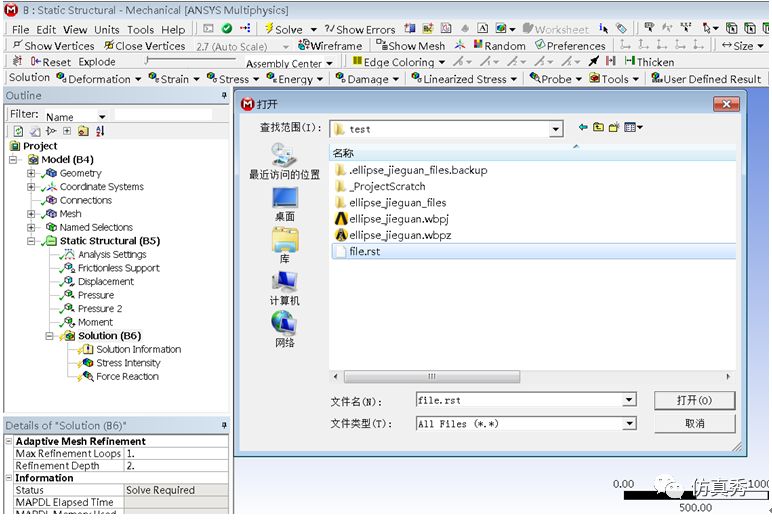Go to recent places shortcut
Screen dimensions: 772x521
(284, 162)
